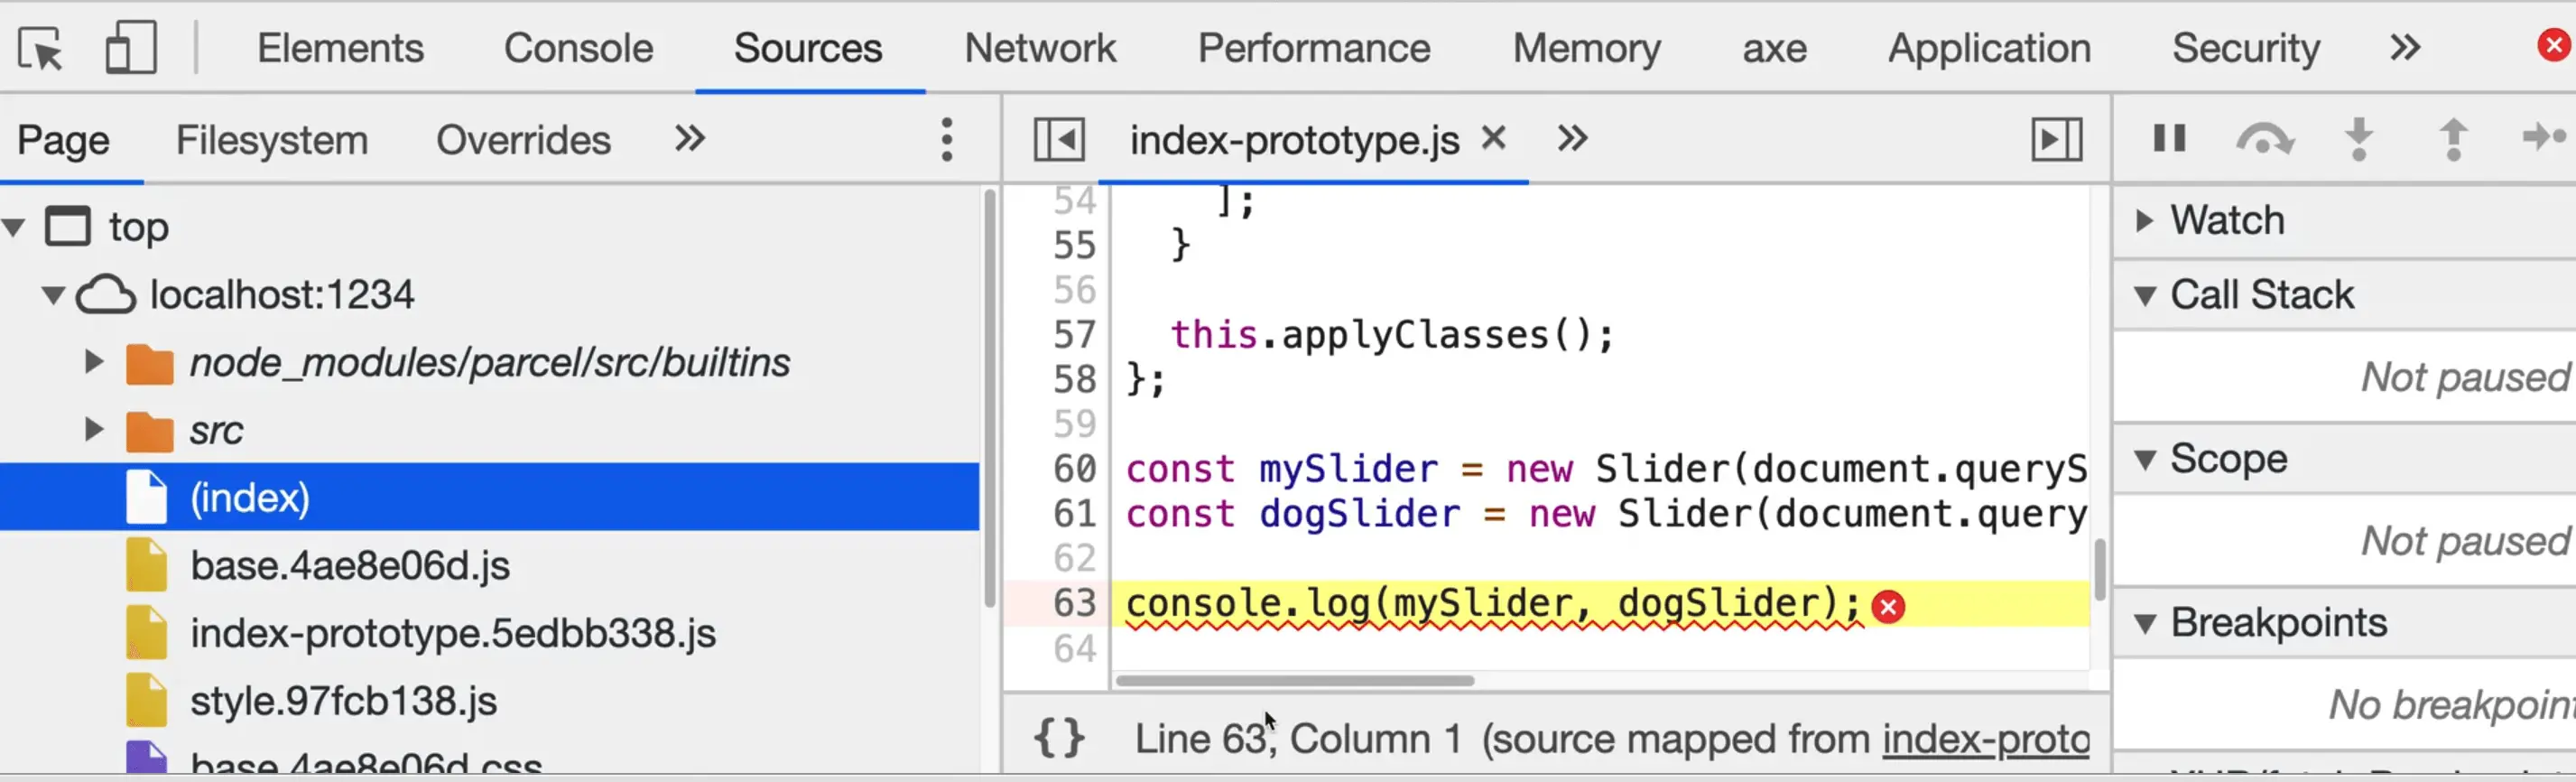Image resolution: width=2576 pixels, height=782 pixels.
Task: Activate the inspect element picker tool
Action: pos(40,48)
